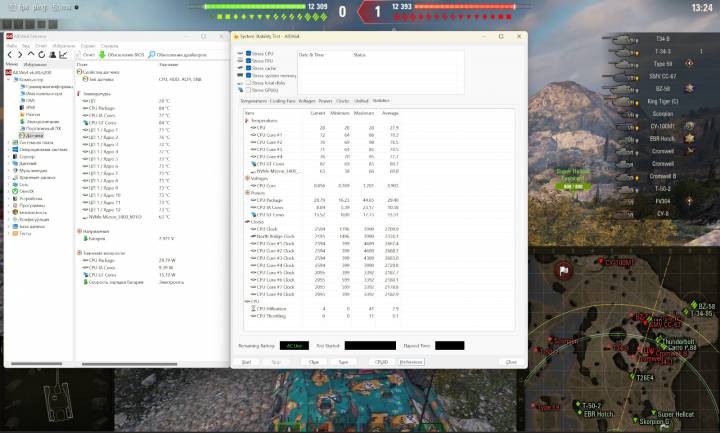The width and height of the screenshot is (720, 433).
Task: Click the База данных icon in tree
Action: click(15, 226)
